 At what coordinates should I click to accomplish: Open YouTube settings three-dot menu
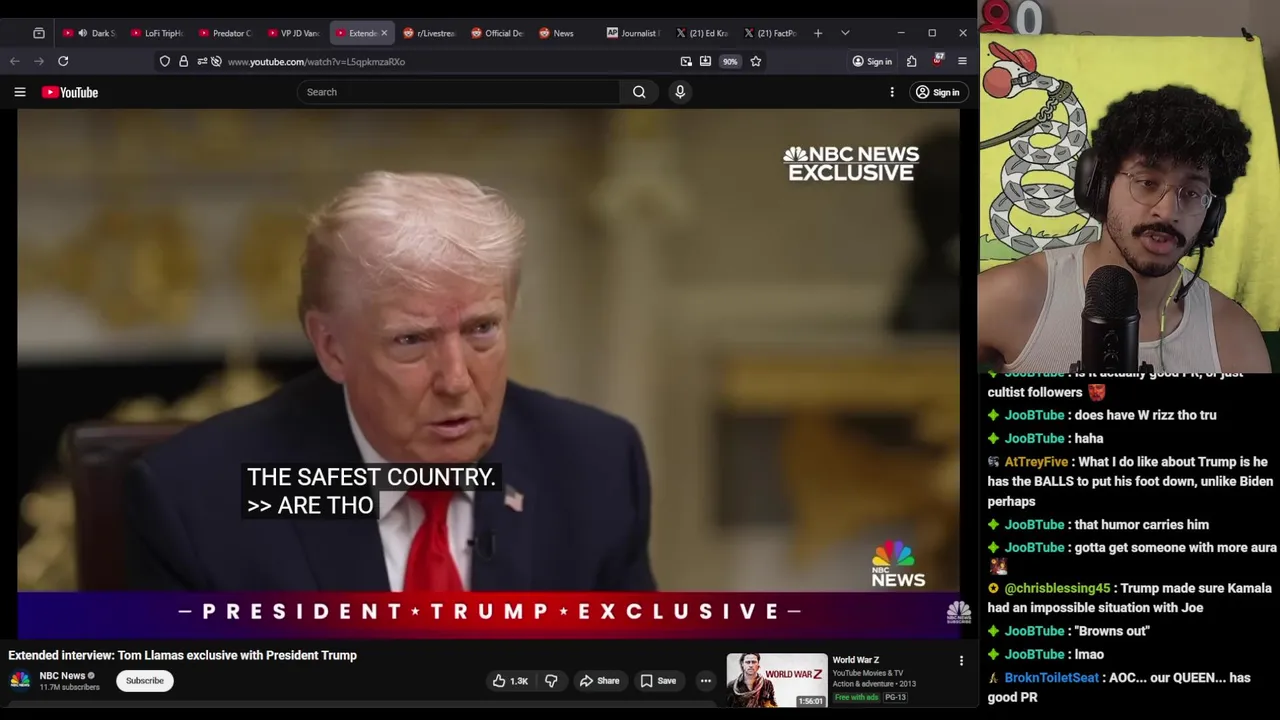pos(892,92)
